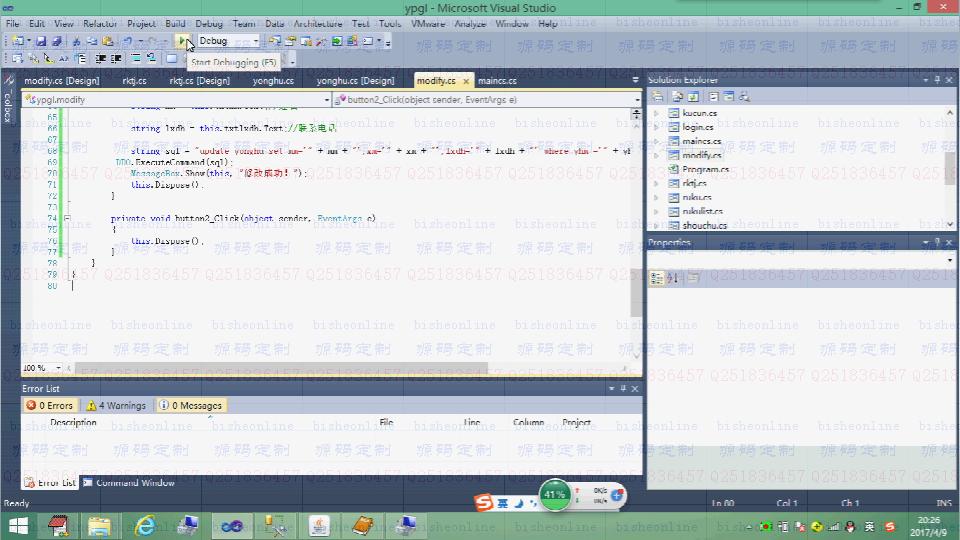Open the Build menu

point(175,24)
